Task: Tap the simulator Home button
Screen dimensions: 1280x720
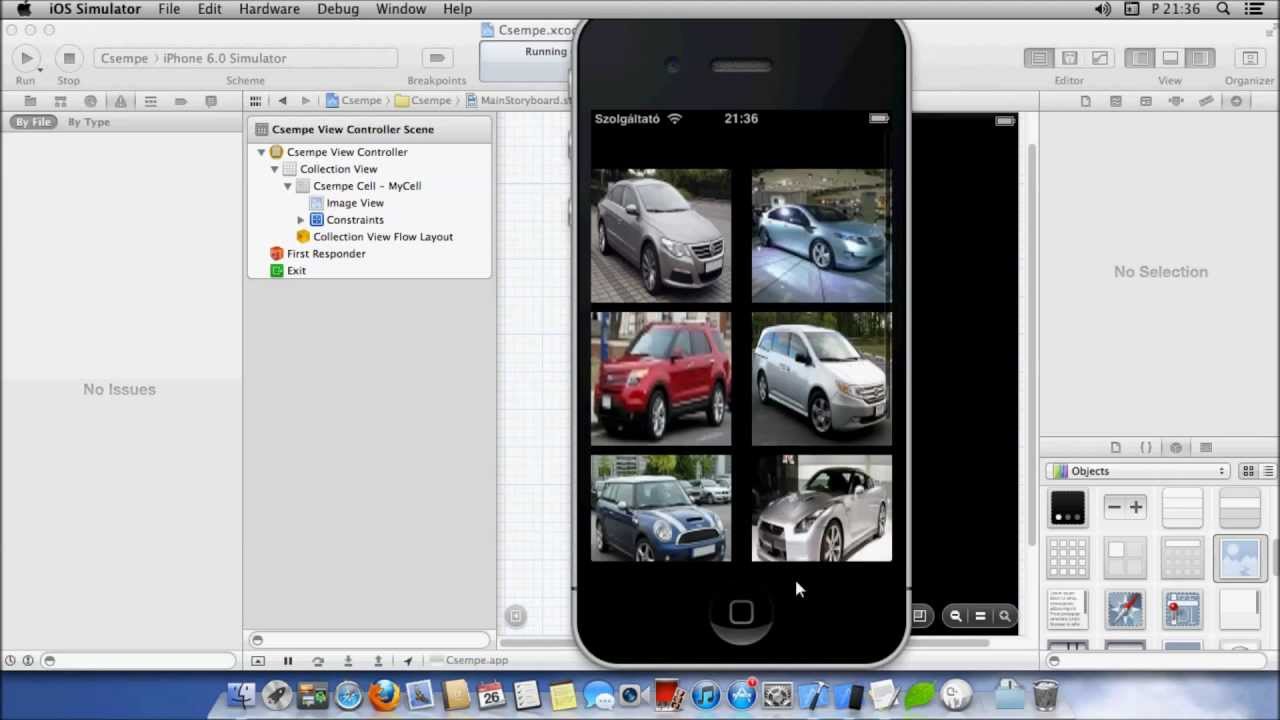Action: click(741, 613)
